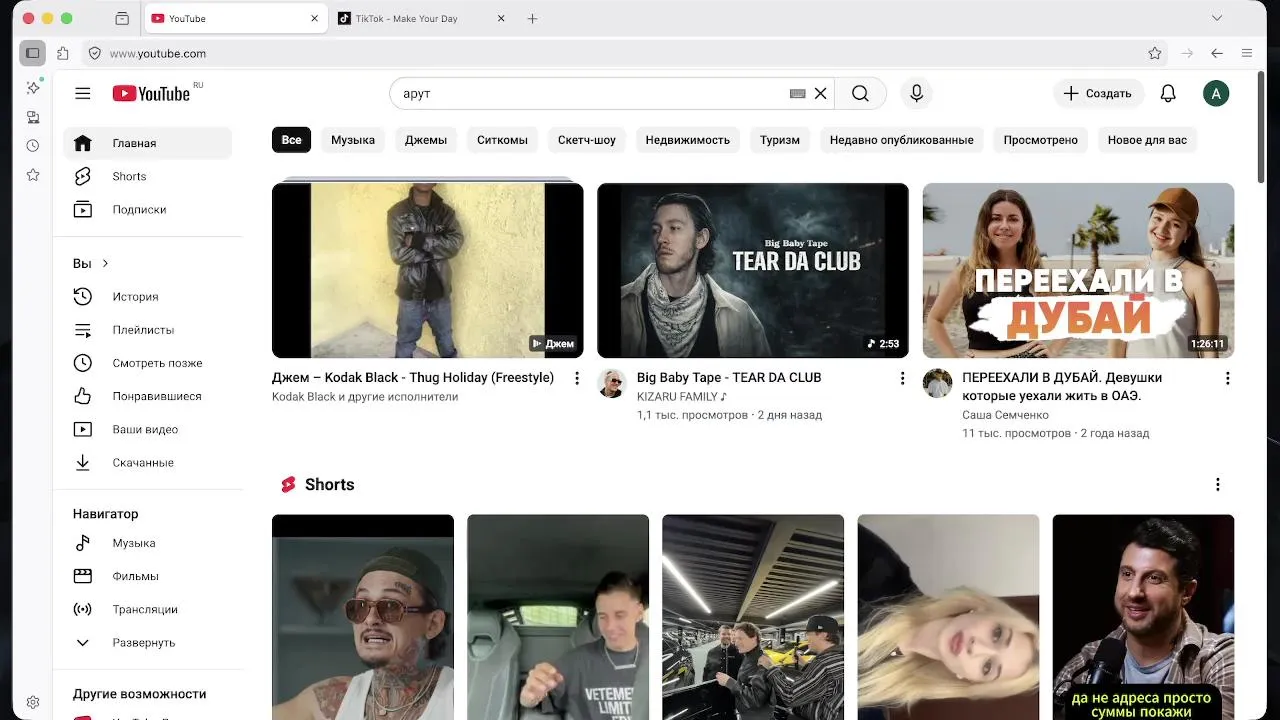Image resolution: width=1280 pixels, height=720 pixels.
Task: Click the KIZARU FAMILY channel avatar
Action: (612, 383)
